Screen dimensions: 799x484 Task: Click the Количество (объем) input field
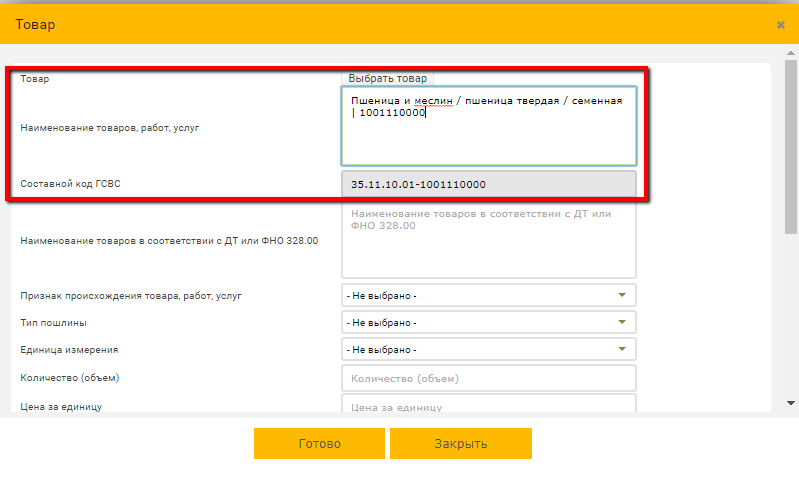coord(489,378)
